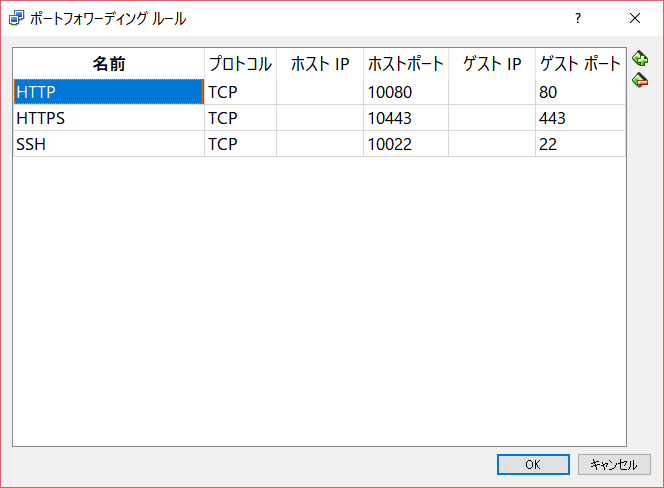Click empty host IP cell in HTTP row

(320, 92)
